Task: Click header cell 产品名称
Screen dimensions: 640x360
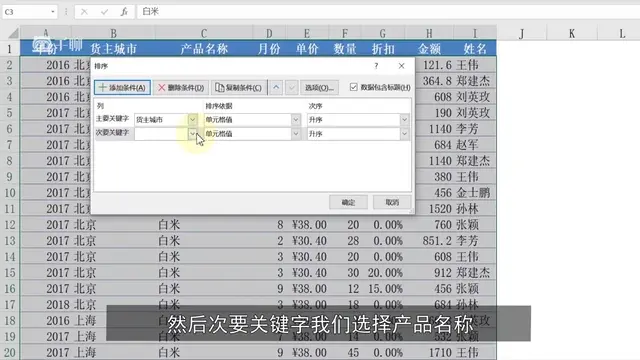Action: click(204, 49)
